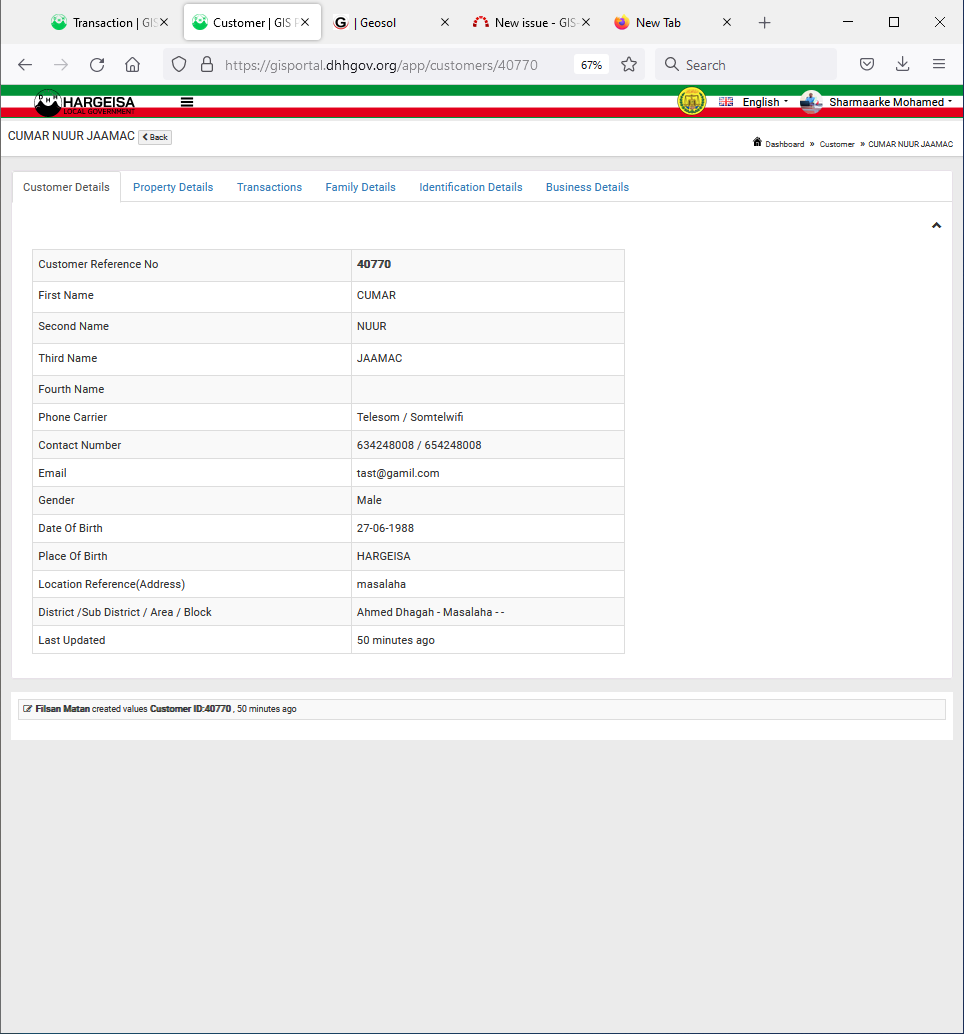Go forward with the browser forward arrow
This screenshot has width=964, height=1034.
point(61,65)
